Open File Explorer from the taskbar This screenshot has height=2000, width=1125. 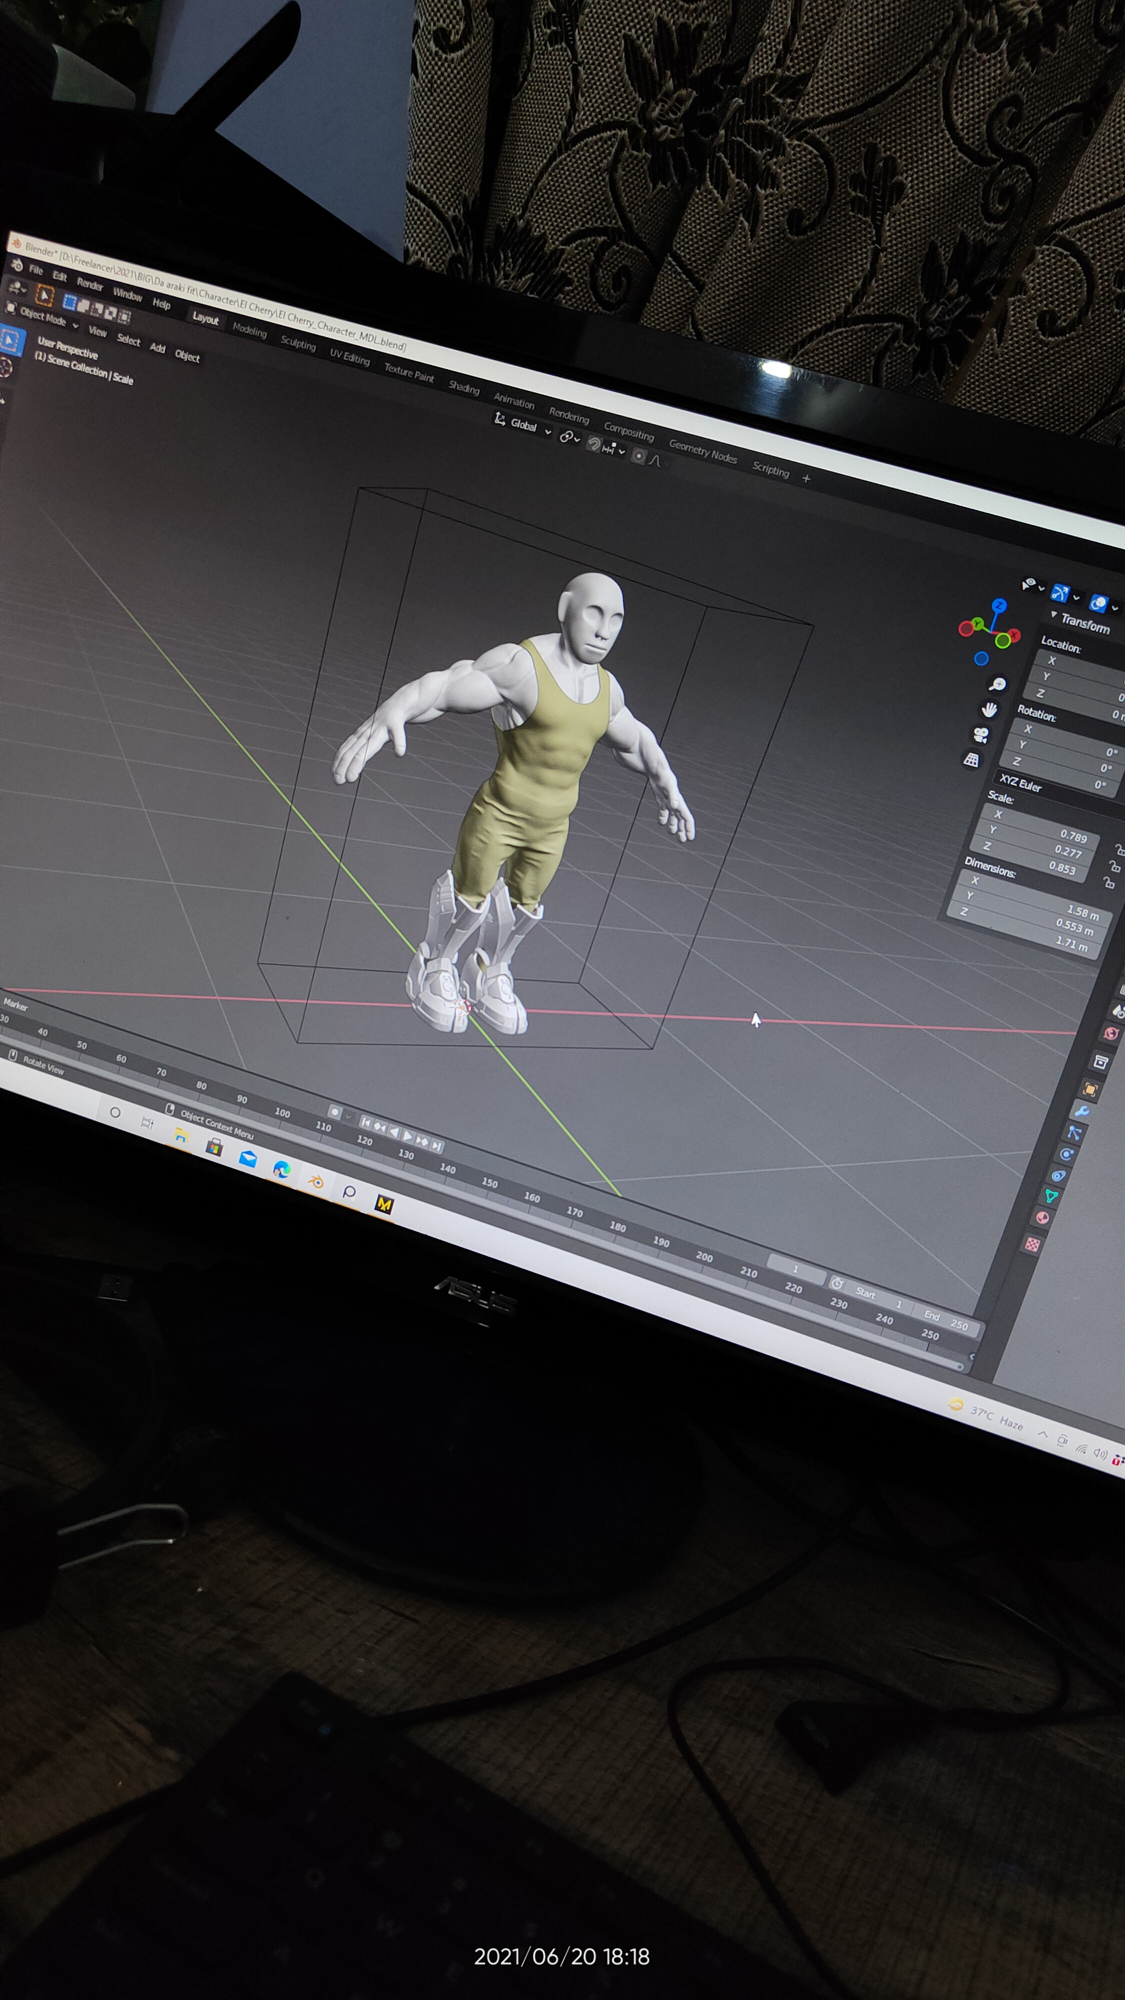click(181, 1135)
